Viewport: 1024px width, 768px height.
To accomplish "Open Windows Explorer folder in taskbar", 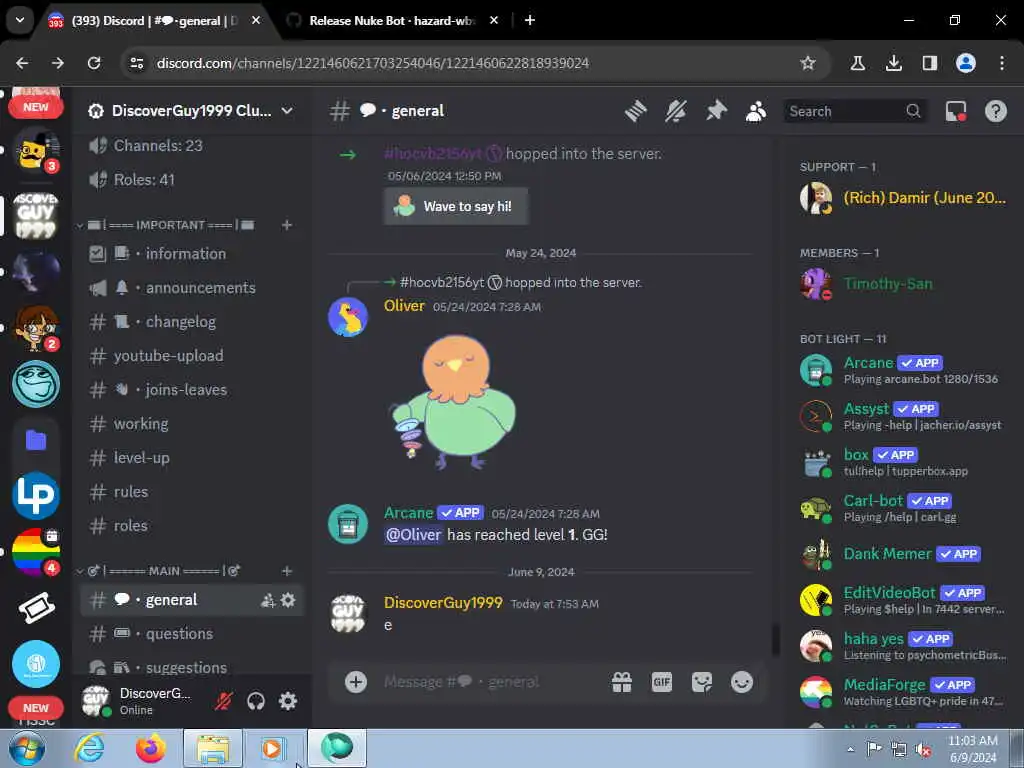I will (213, 749).
